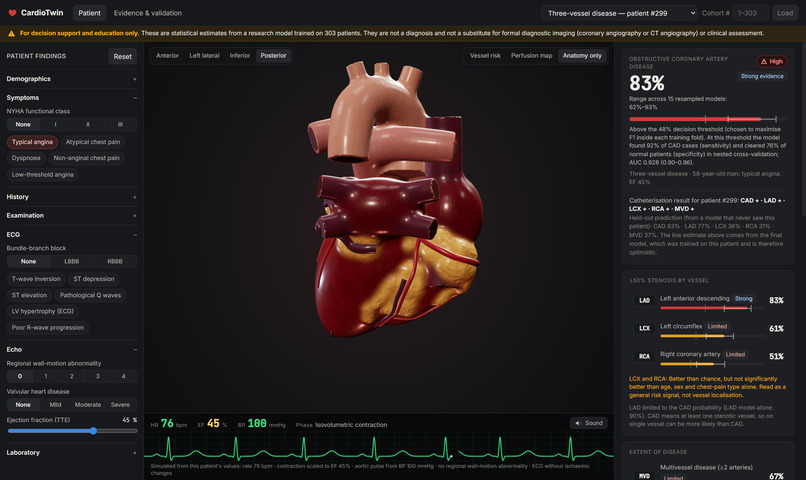806x480 pixels.
Task: Click the Load button
Action: click(785, 13)
